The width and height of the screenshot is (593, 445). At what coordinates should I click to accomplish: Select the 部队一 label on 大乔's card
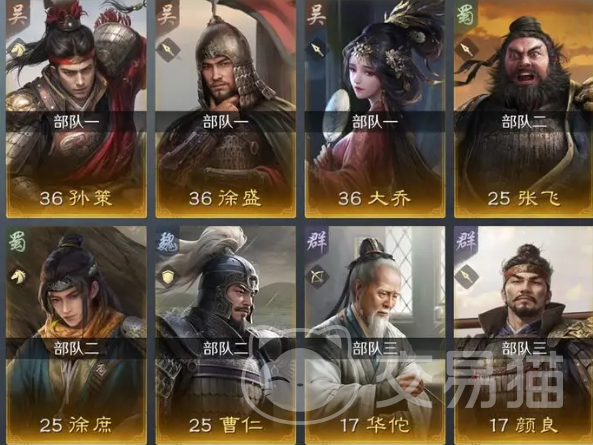coord(375,122)
